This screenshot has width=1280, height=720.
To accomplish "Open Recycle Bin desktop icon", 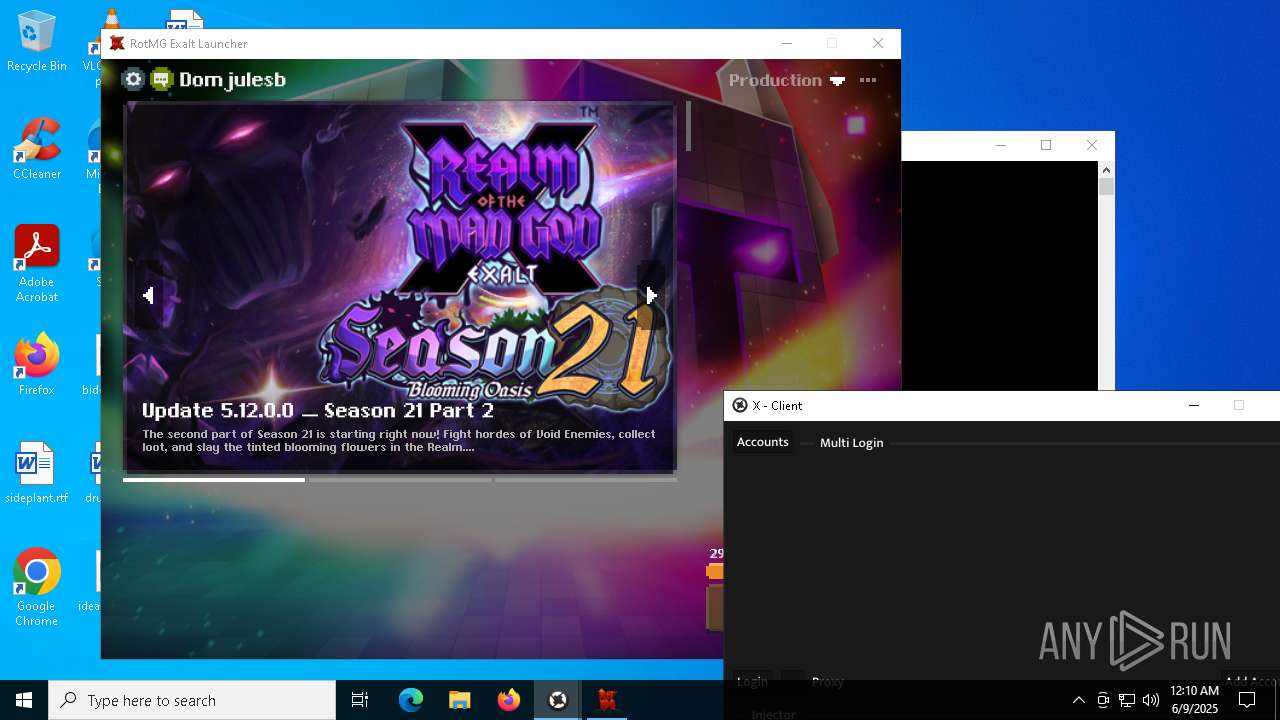I will point(36,42).
